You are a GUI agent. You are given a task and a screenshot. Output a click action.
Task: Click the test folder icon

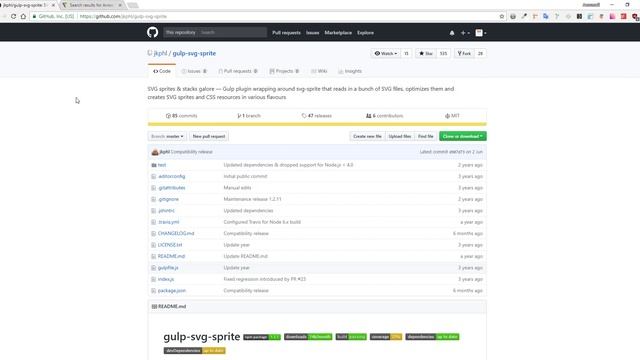154,165
